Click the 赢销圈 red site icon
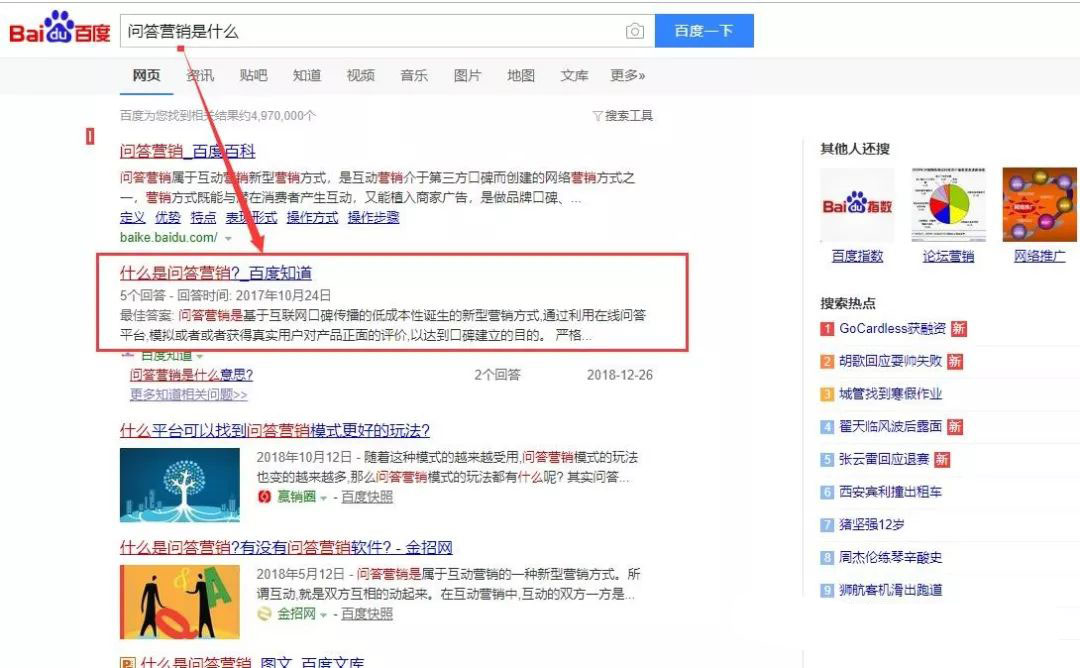The width and height of the screenshot is (1080, 668). (265, 497)
